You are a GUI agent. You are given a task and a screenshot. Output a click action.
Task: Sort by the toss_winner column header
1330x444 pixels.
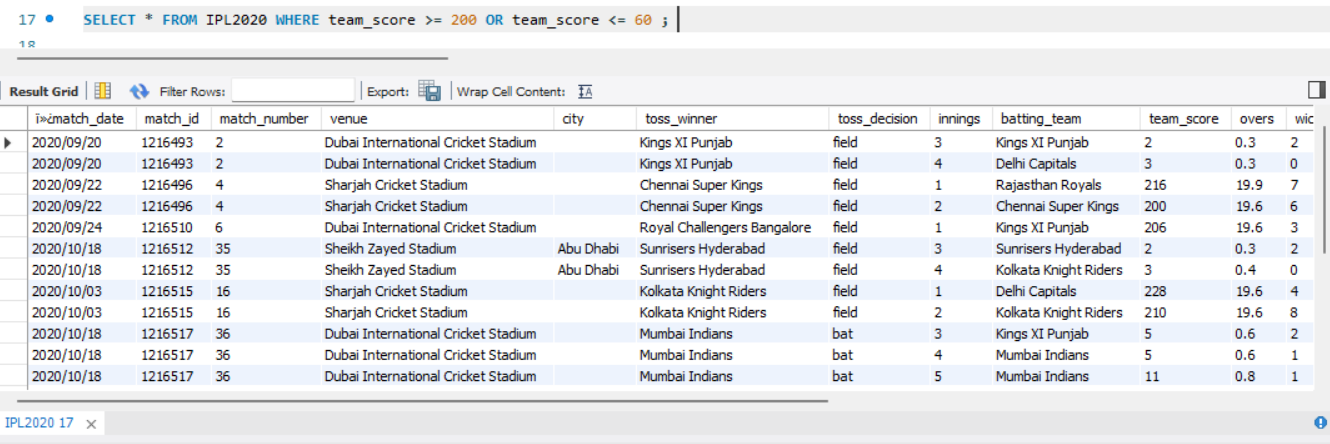(730, 118)
